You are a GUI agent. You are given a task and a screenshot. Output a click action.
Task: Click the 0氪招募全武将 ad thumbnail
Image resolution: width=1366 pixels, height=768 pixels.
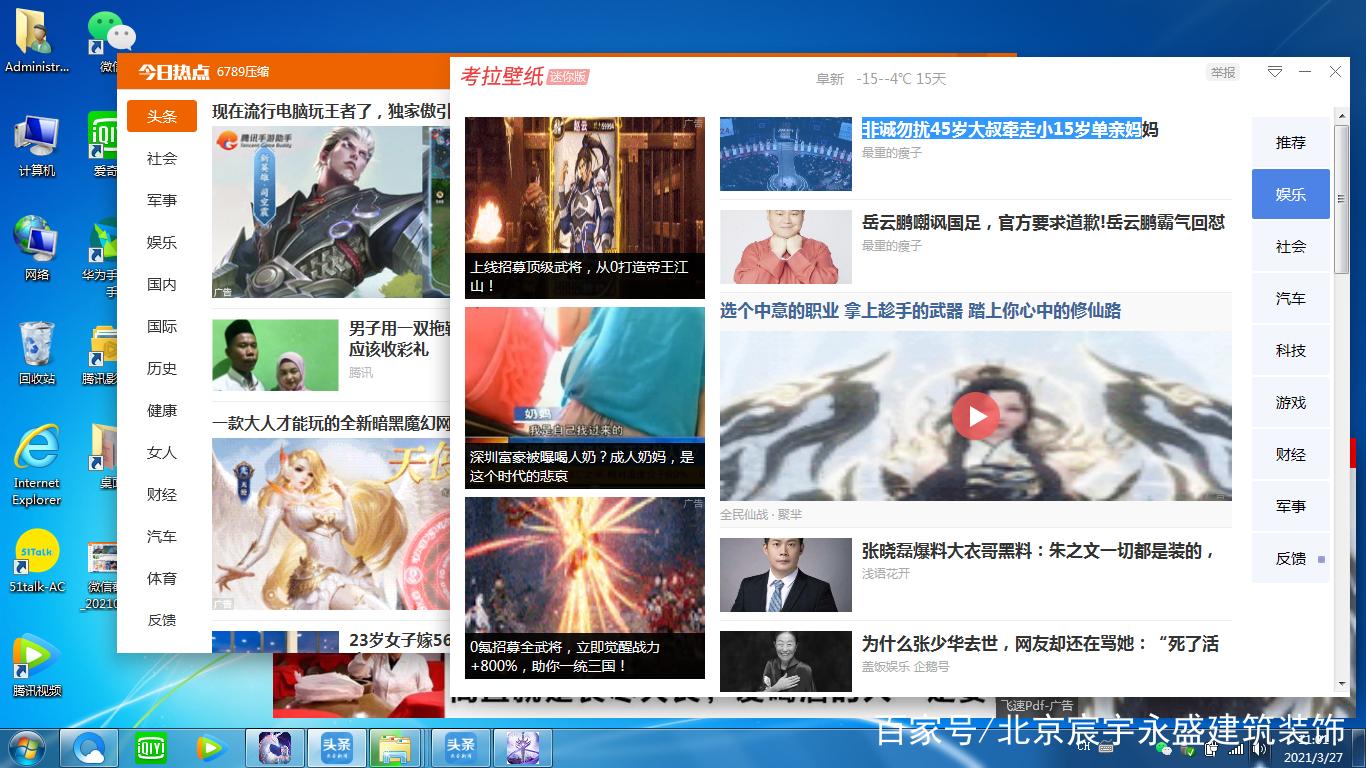pyautogui.click(x=585, y=587)
